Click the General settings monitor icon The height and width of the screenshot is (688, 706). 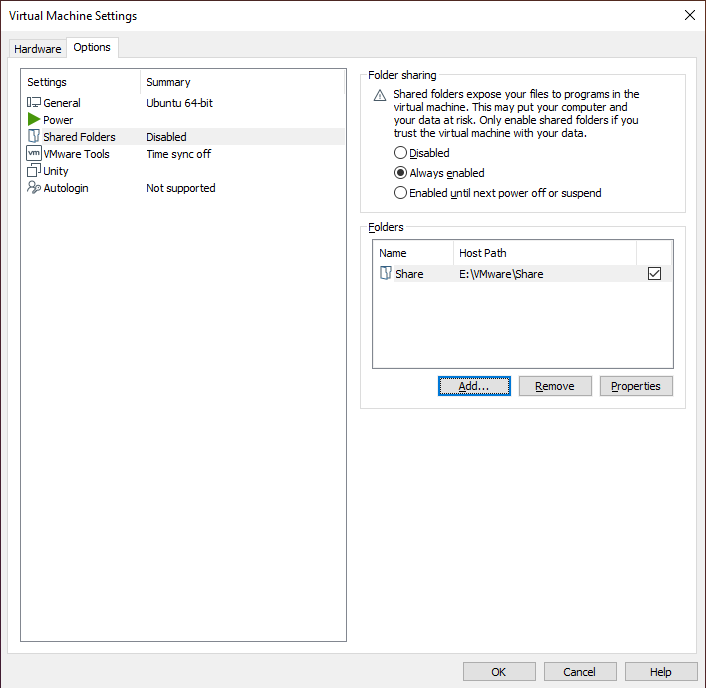(34, 103)
